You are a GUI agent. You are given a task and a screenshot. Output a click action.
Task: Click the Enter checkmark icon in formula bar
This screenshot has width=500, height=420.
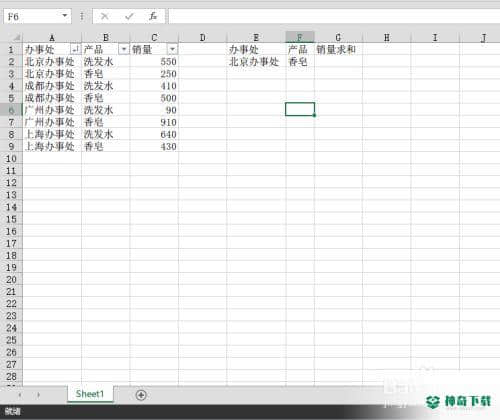tap(129, 16)
